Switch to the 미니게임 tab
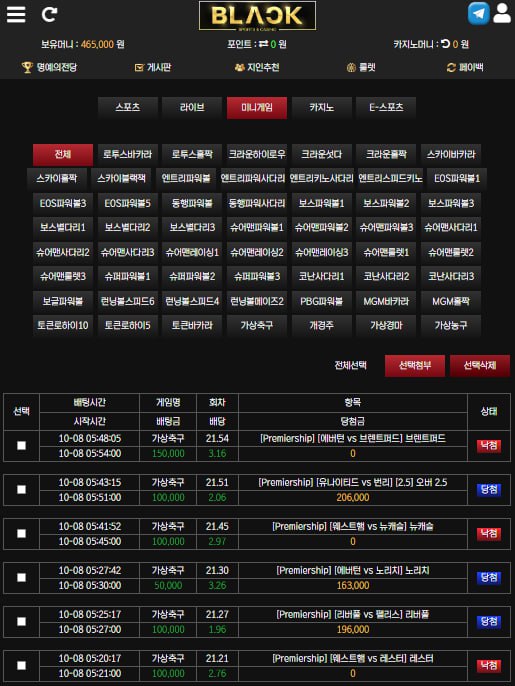515x686 pixels. click(x=257, y=108)
